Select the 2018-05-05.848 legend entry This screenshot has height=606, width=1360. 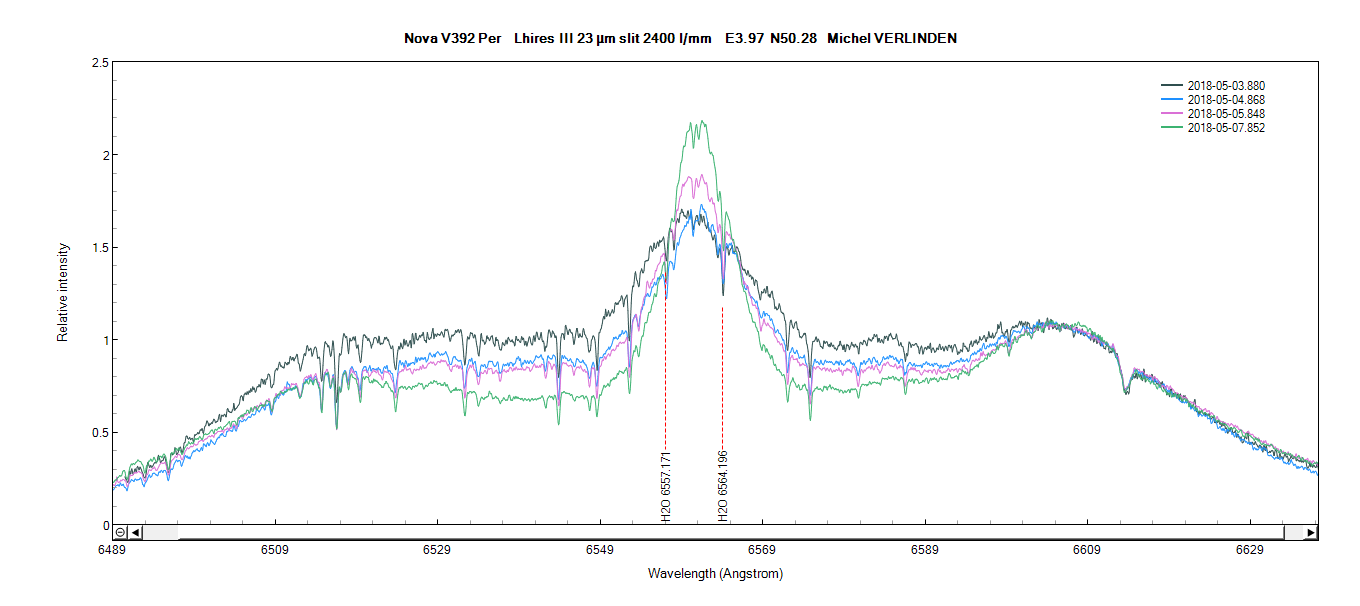pyautogui.click(x=1218, y=114)
